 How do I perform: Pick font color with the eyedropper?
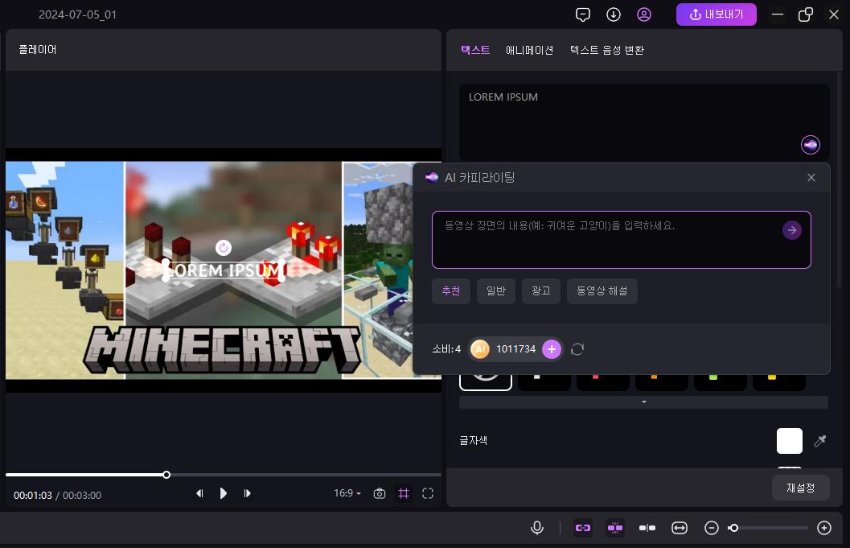(x=820, y=440)
